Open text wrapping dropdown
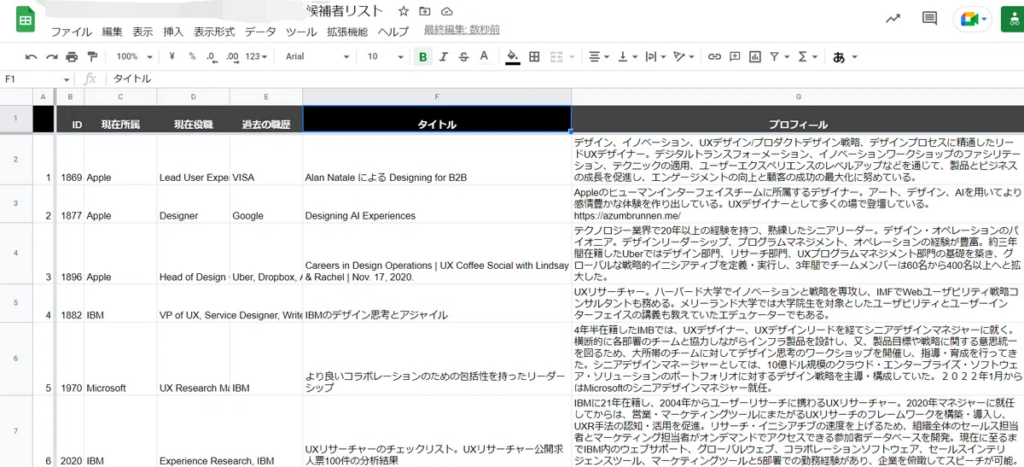 click(x=655, y=57)
